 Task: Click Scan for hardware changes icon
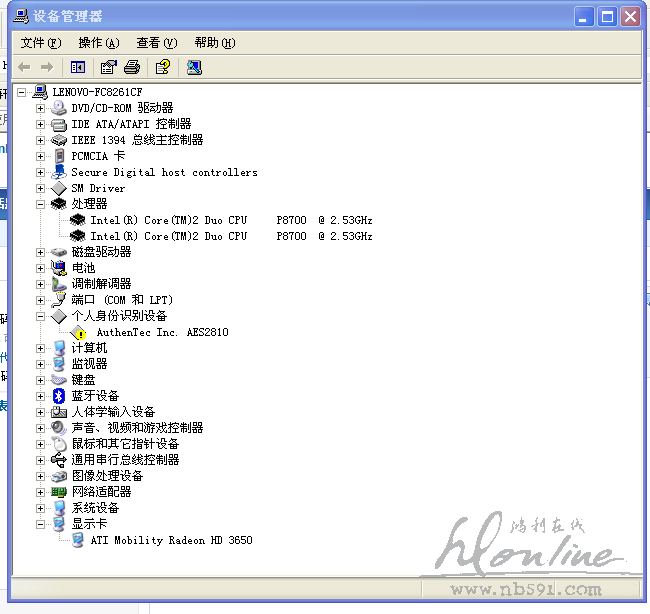click(x=194, y=67)
